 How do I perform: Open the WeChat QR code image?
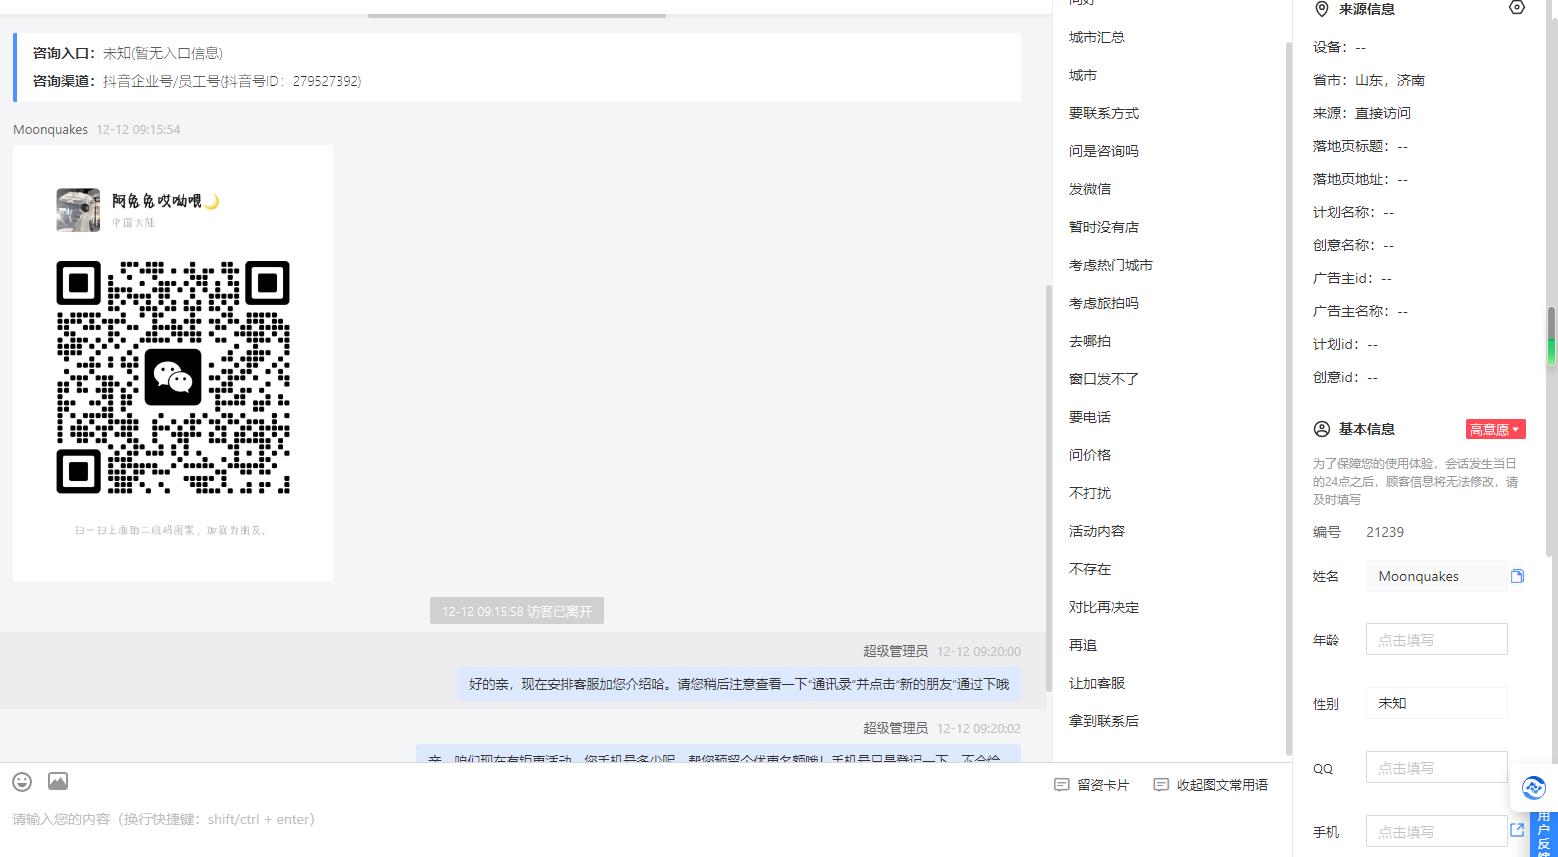click(x=173, y=363)
